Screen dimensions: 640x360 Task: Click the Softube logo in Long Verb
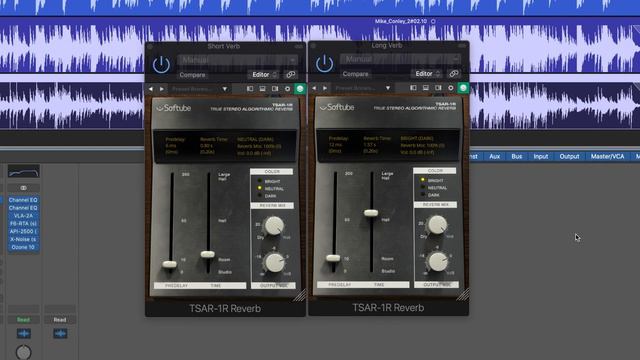[x=337, y=107]
